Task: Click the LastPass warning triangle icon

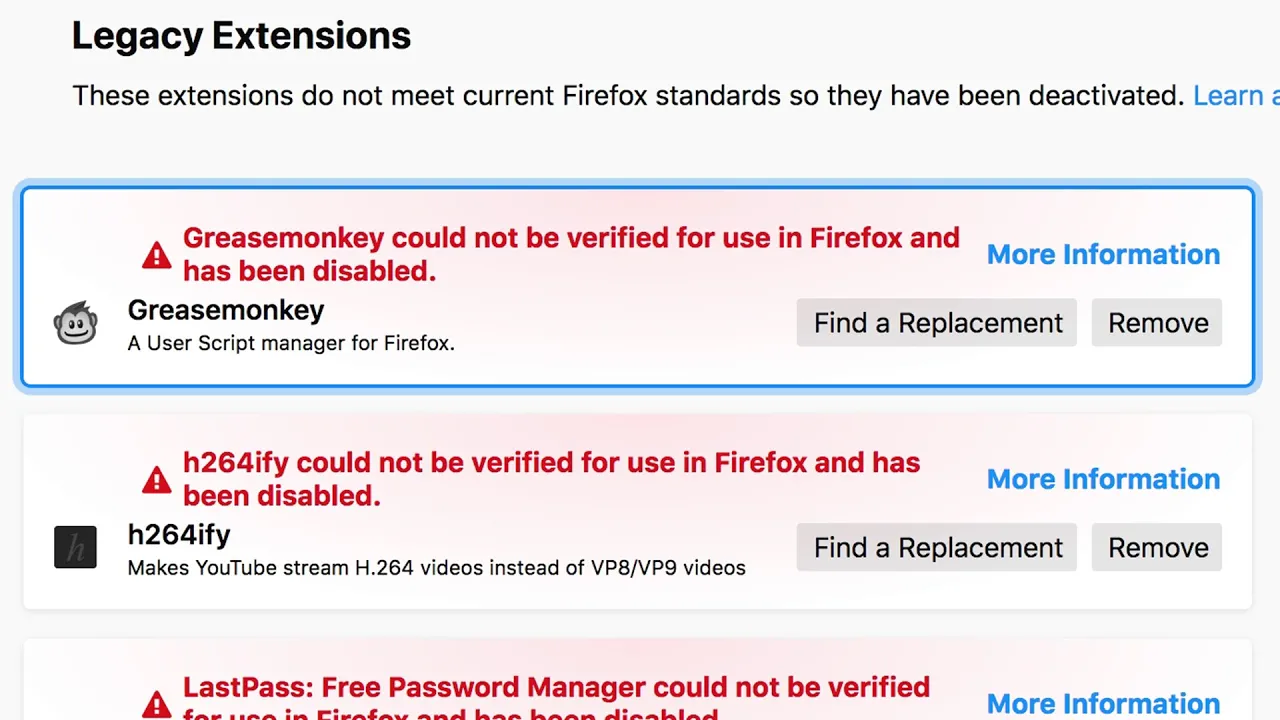Action: coord(156,704)
